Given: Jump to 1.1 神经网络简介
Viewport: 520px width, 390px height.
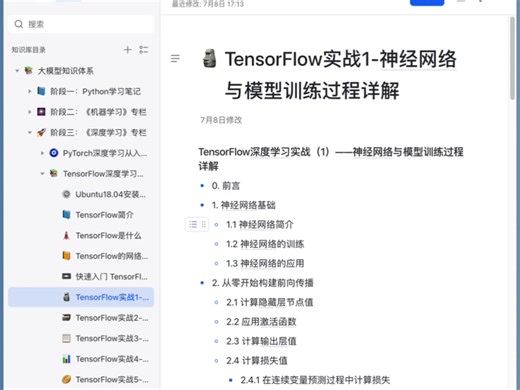Looking at the screenshot, I should [x=260, y=225].
